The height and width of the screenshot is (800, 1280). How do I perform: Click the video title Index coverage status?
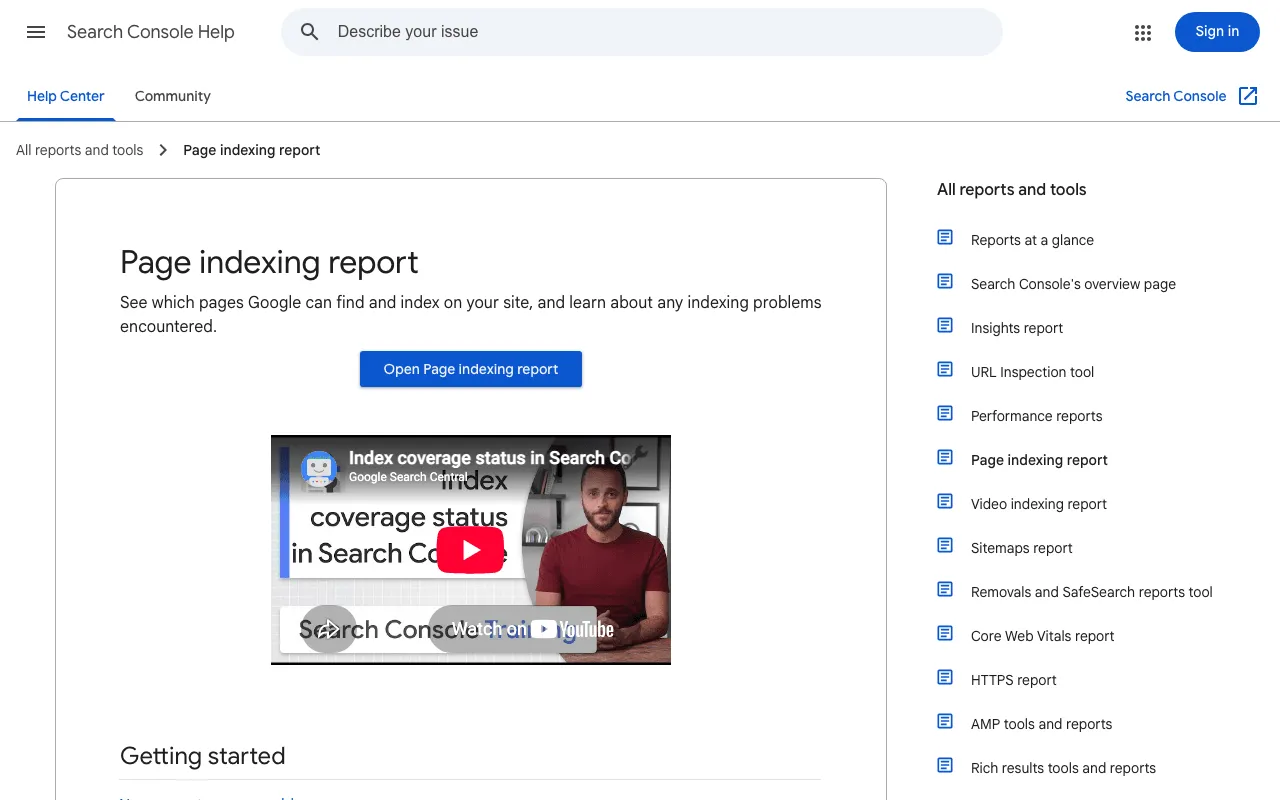pyautogui.click(x=491, y=458)
